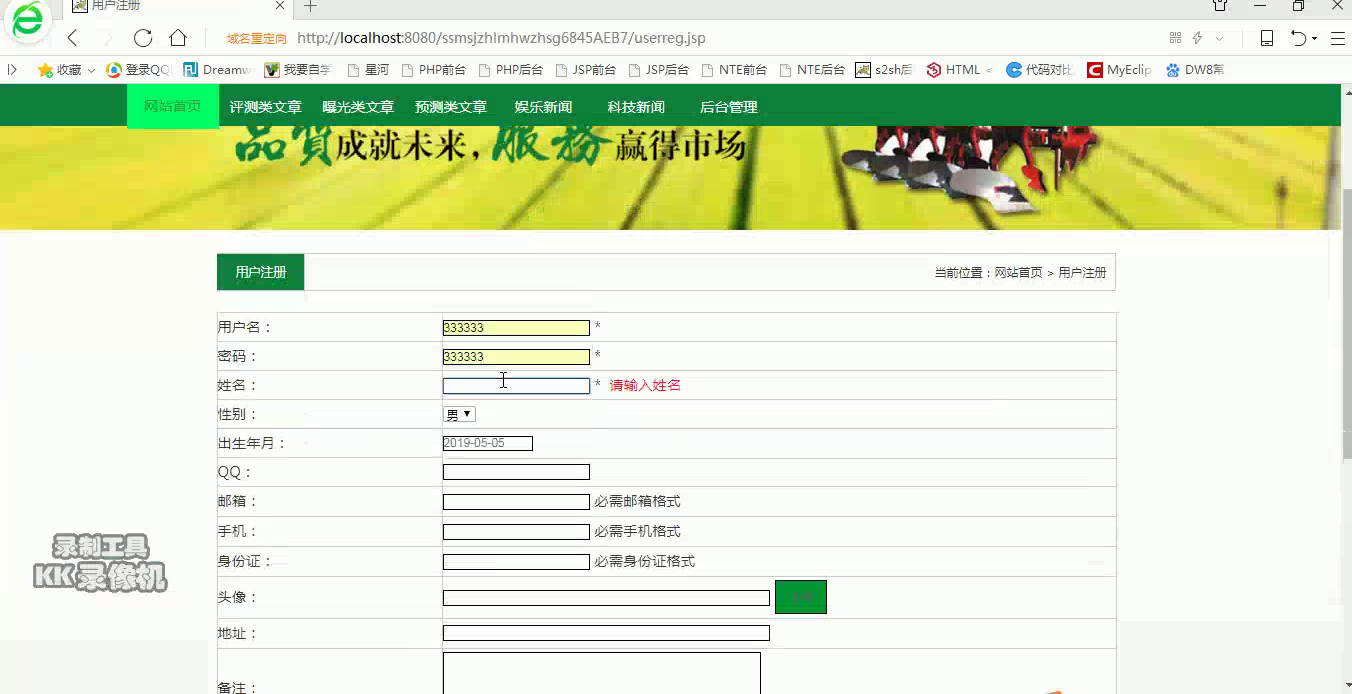The image size is (1352, 694).
Task: Go to the browser home page icon
Action: 178,38
